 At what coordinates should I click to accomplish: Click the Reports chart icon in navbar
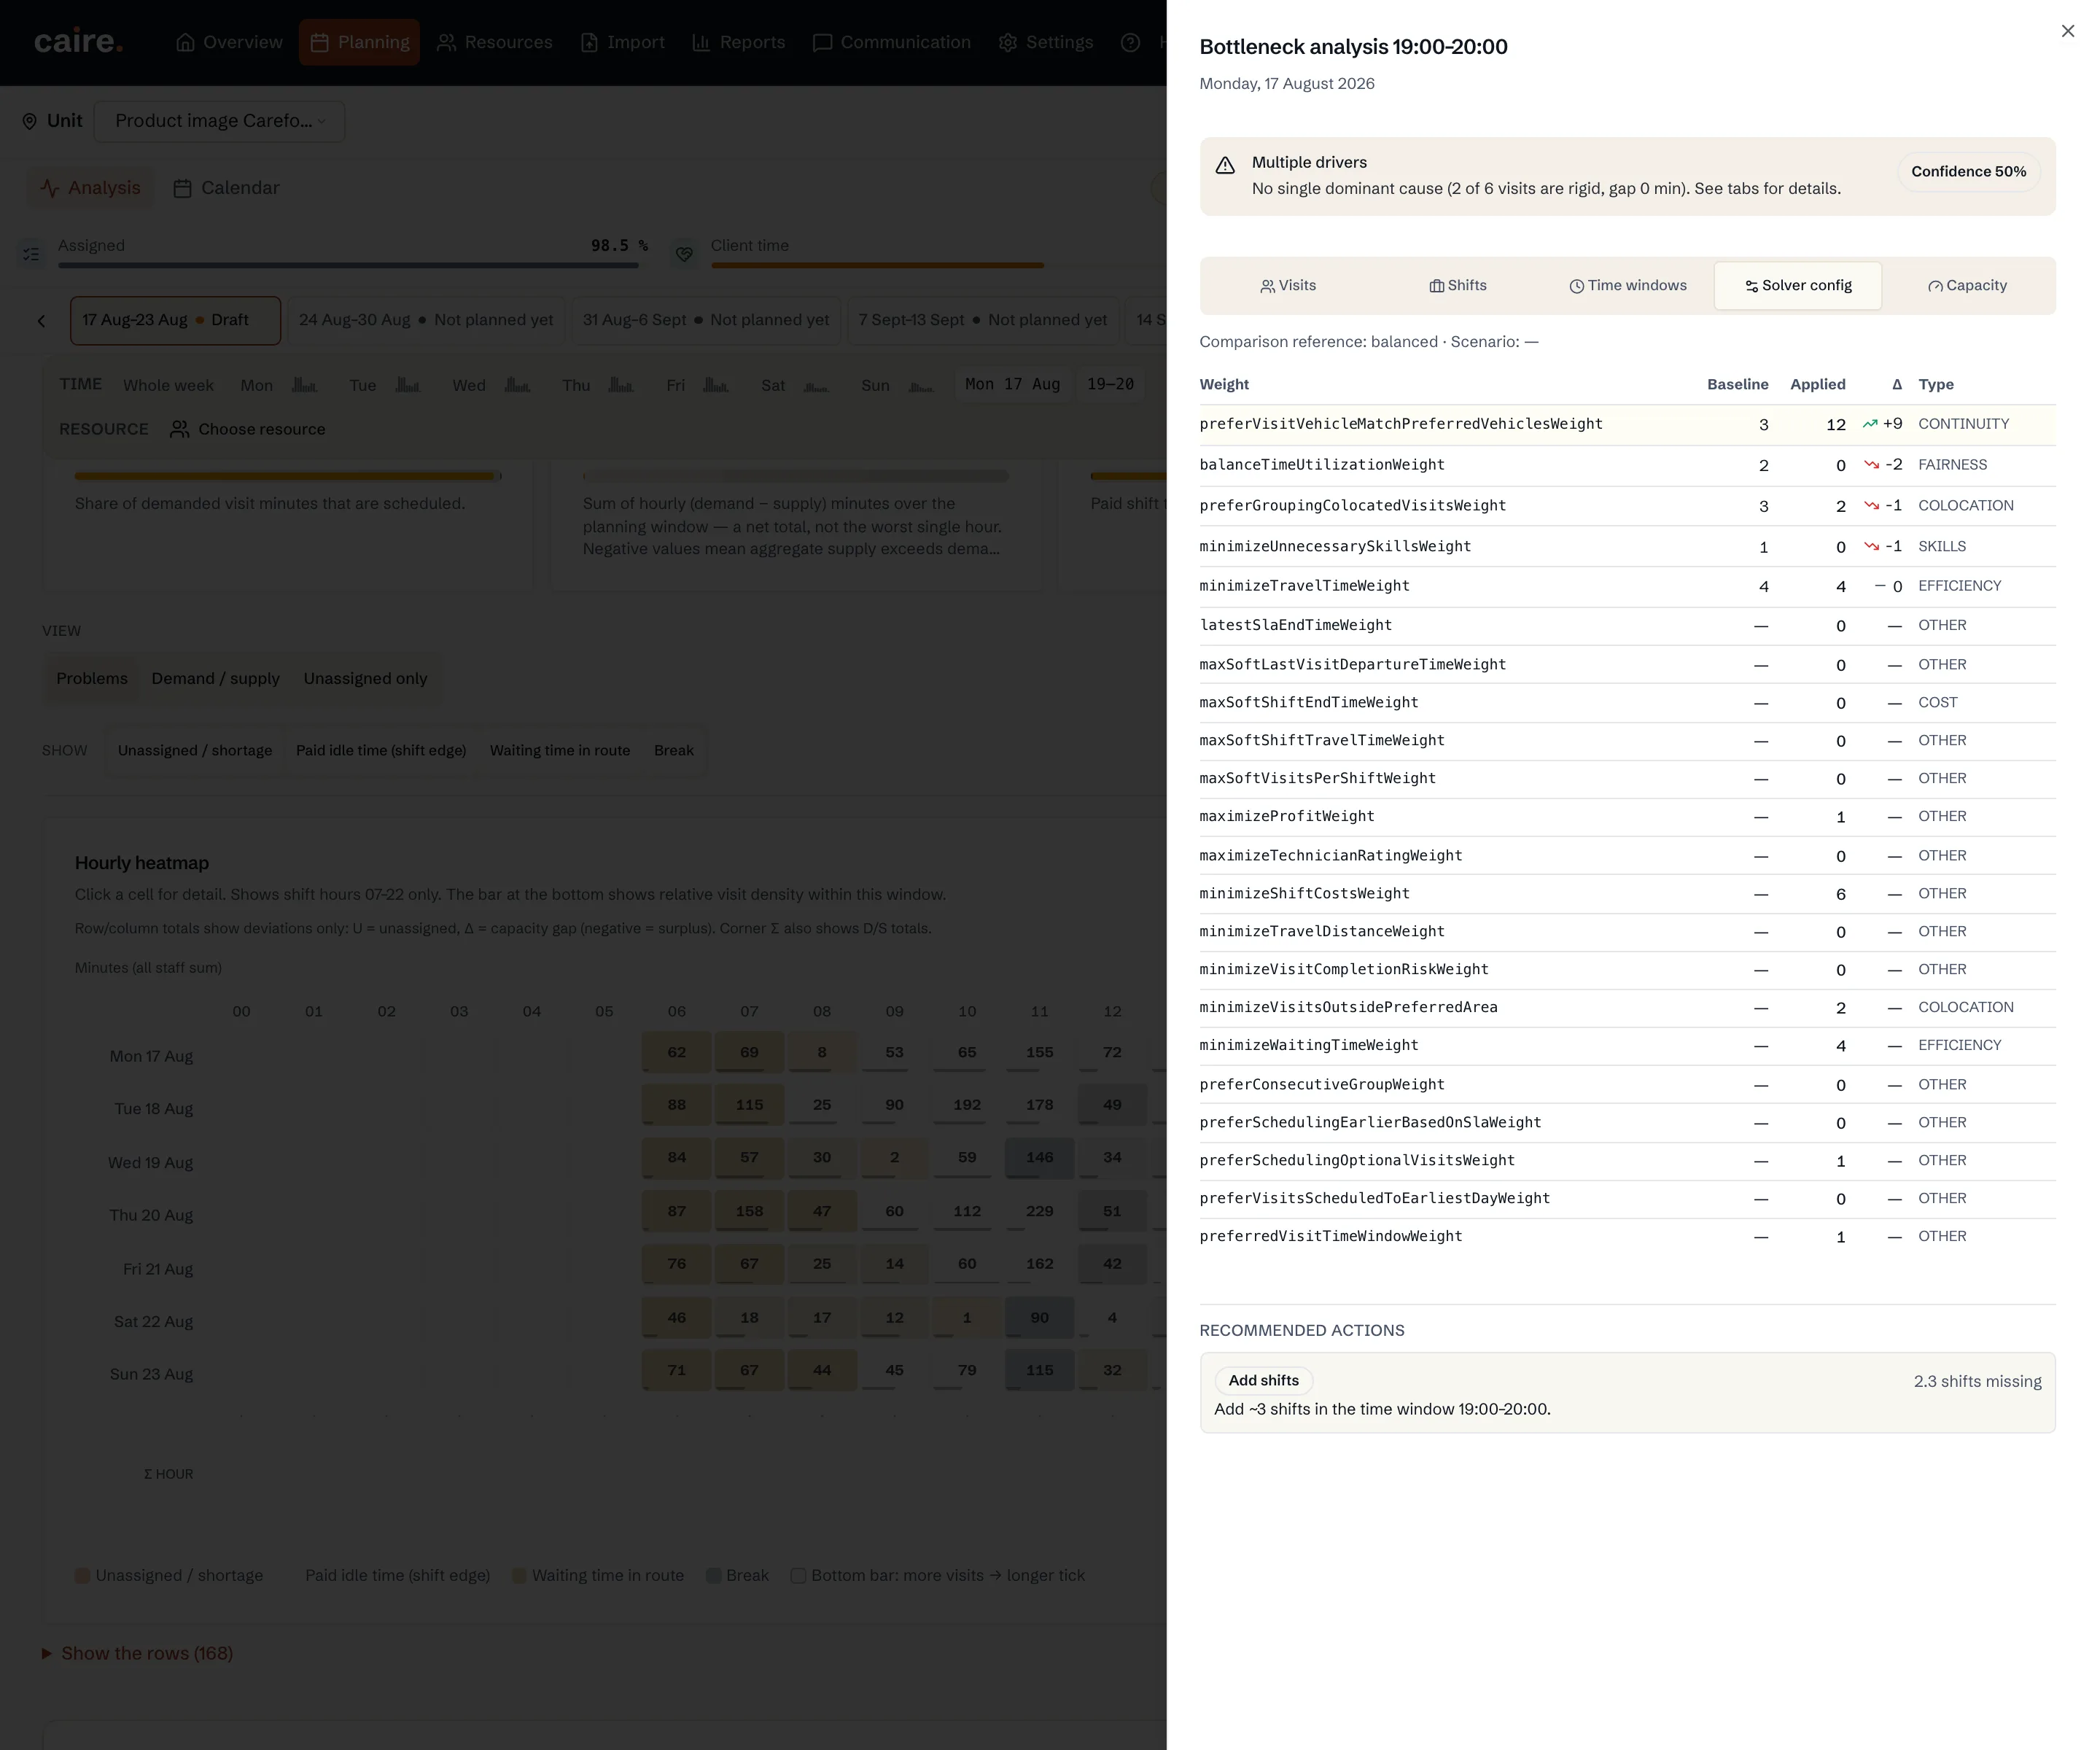[x=701, y=42]
